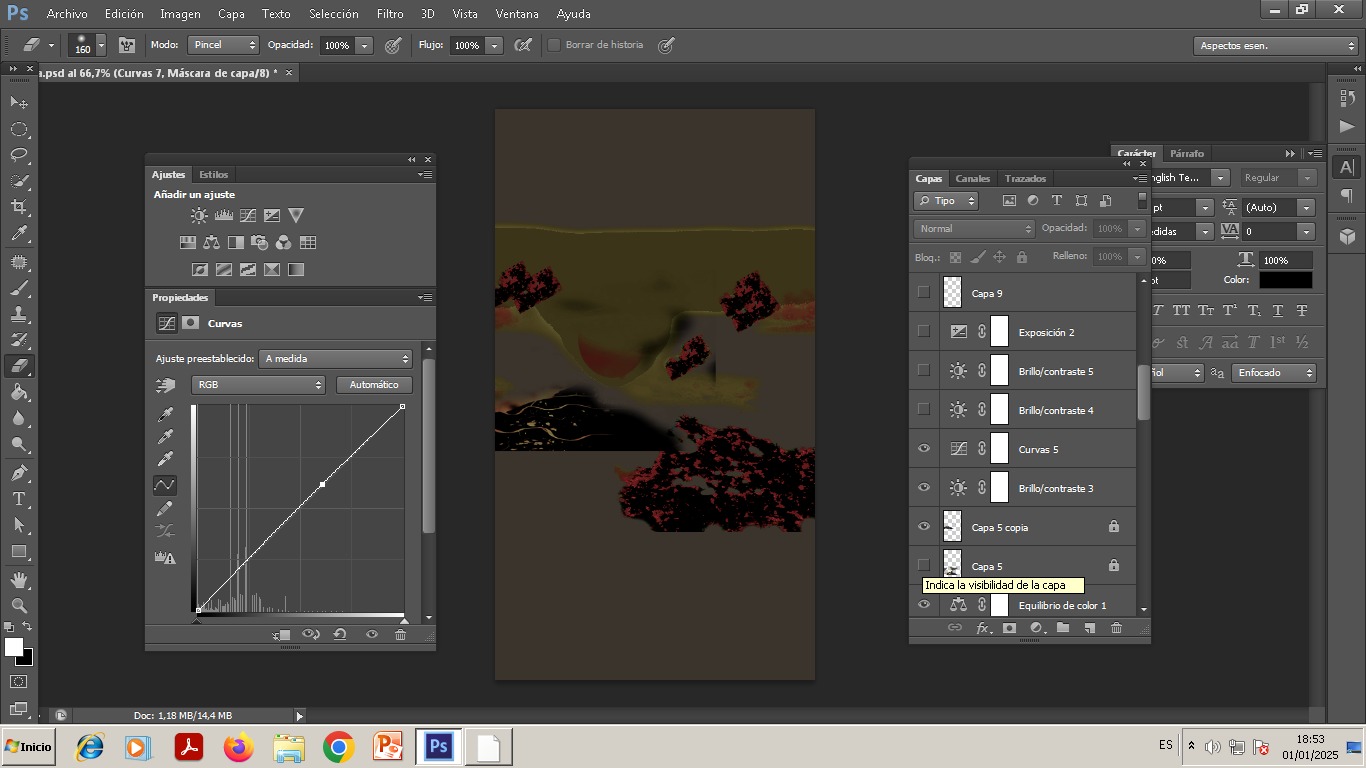Delete layer with Capas trash icon

(1117, 628)
